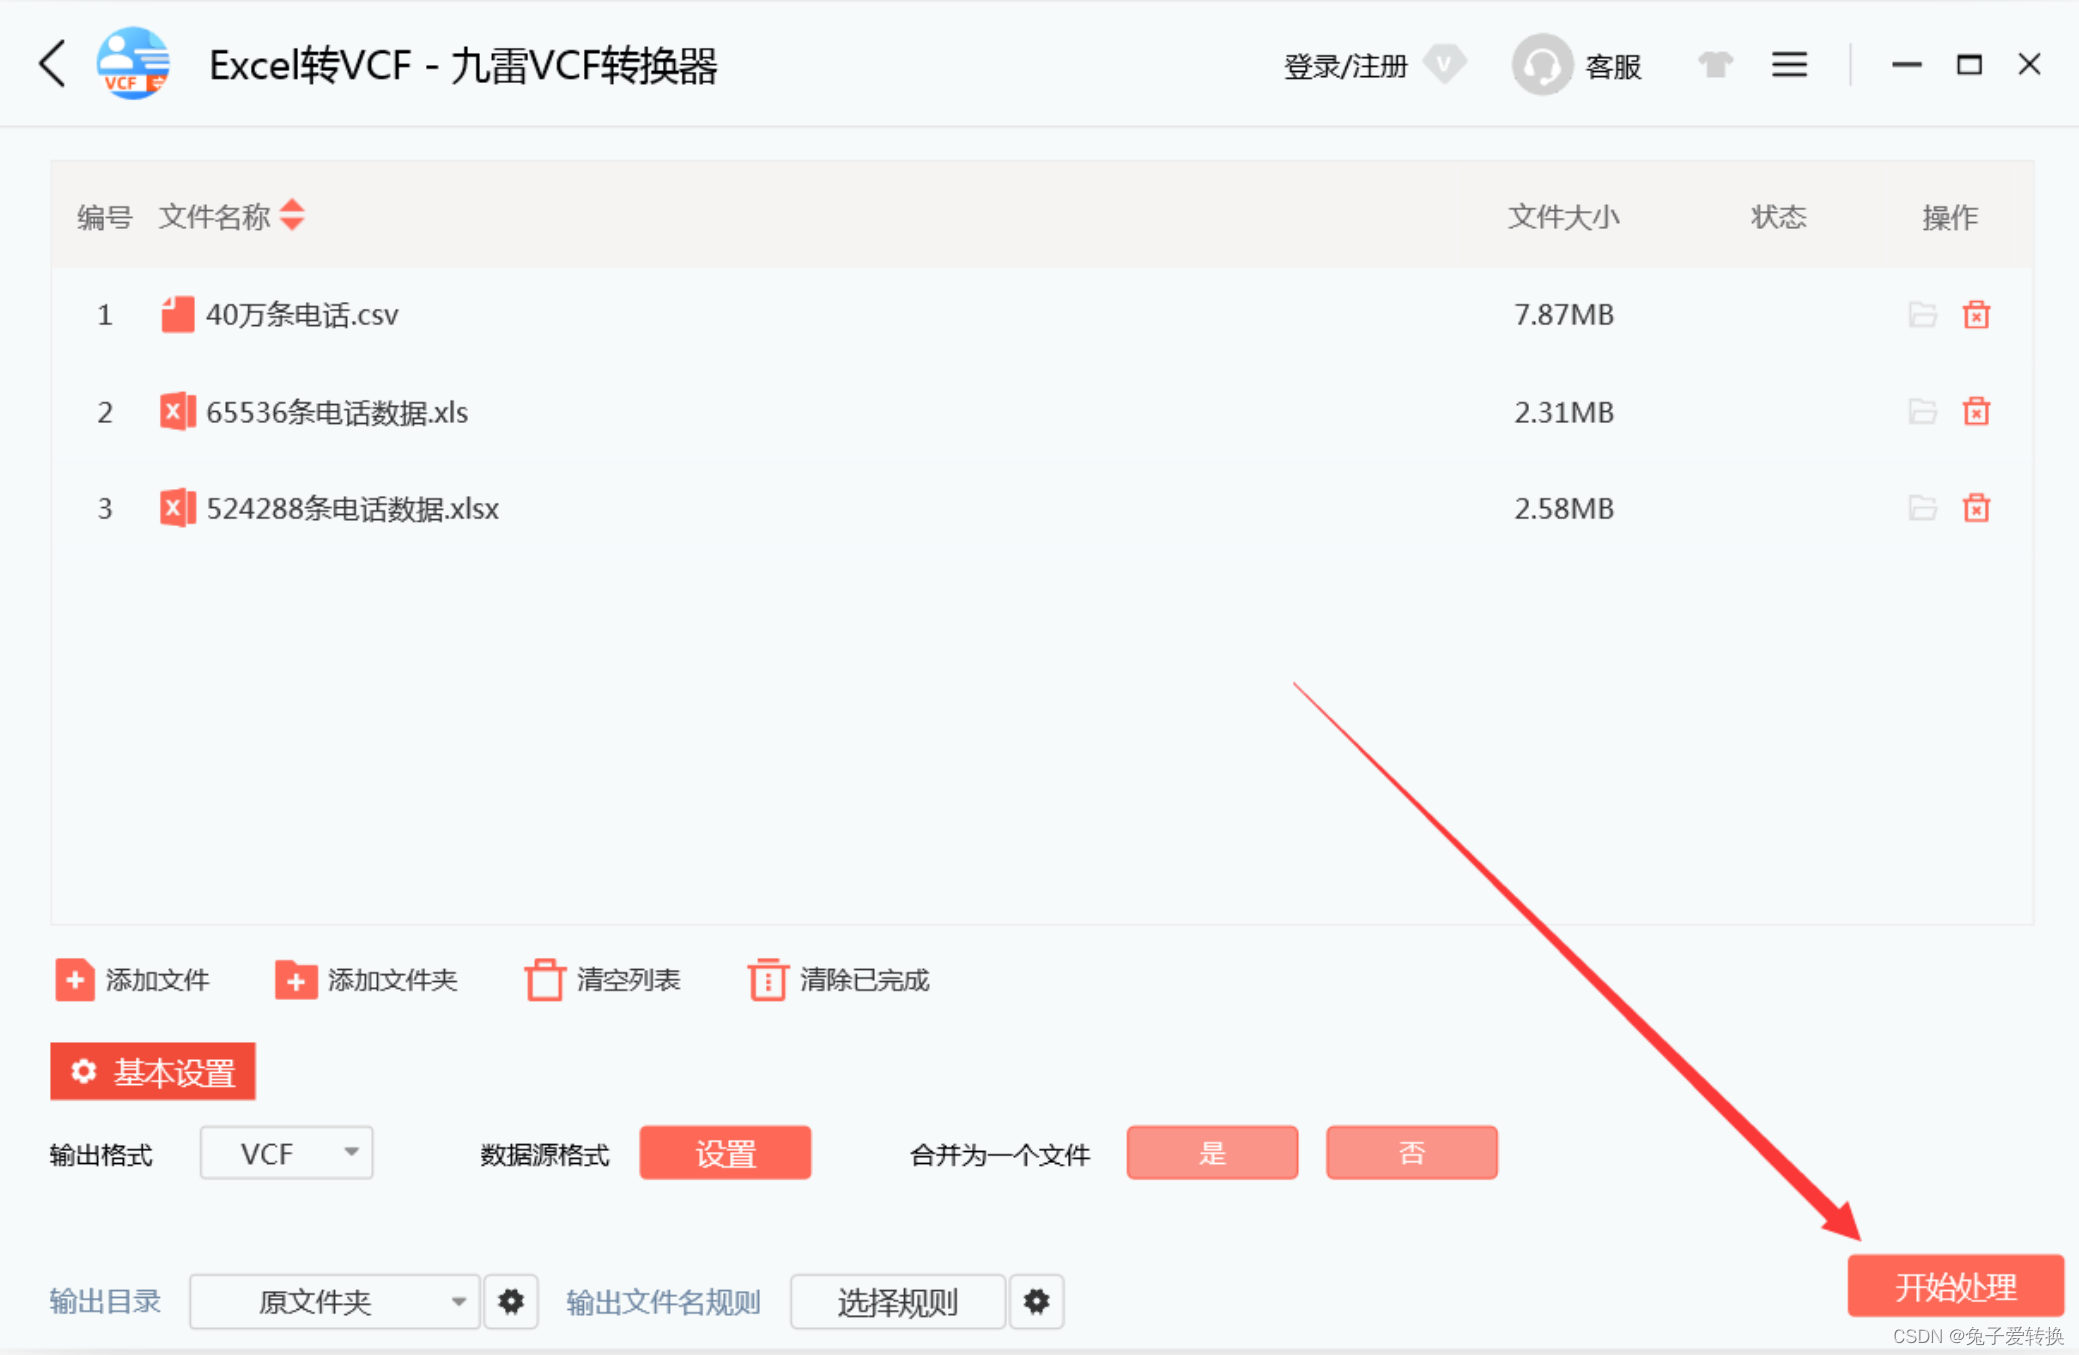This screenshot has width=2079, height=1355.
Task: Open the VIP diamond icon
Action: [x=1444, y=65]
